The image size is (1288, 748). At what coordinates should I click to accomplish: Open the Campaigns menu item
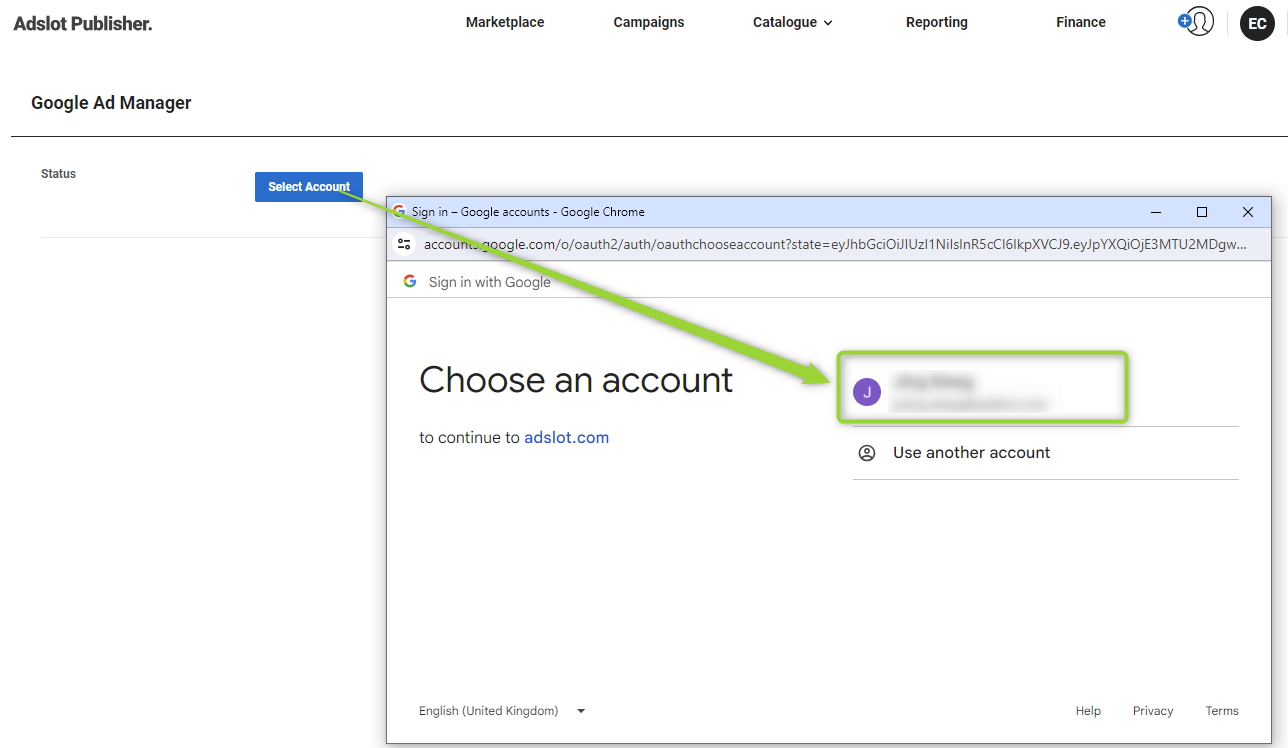tap(648, 22)
